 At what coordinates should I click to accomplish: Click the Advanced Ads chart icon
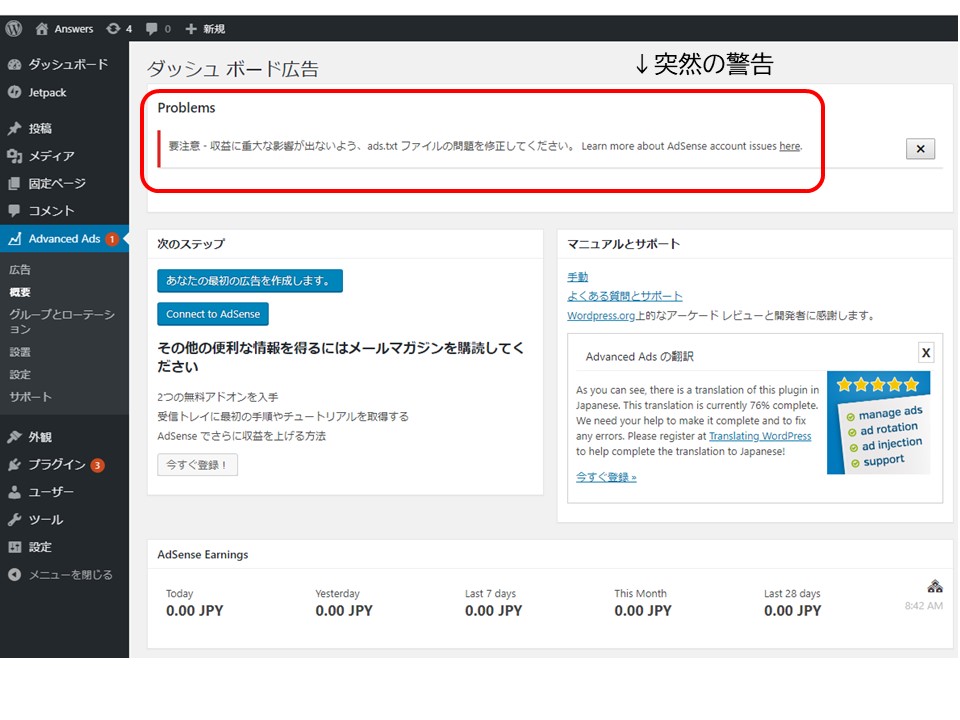point(15,239)
